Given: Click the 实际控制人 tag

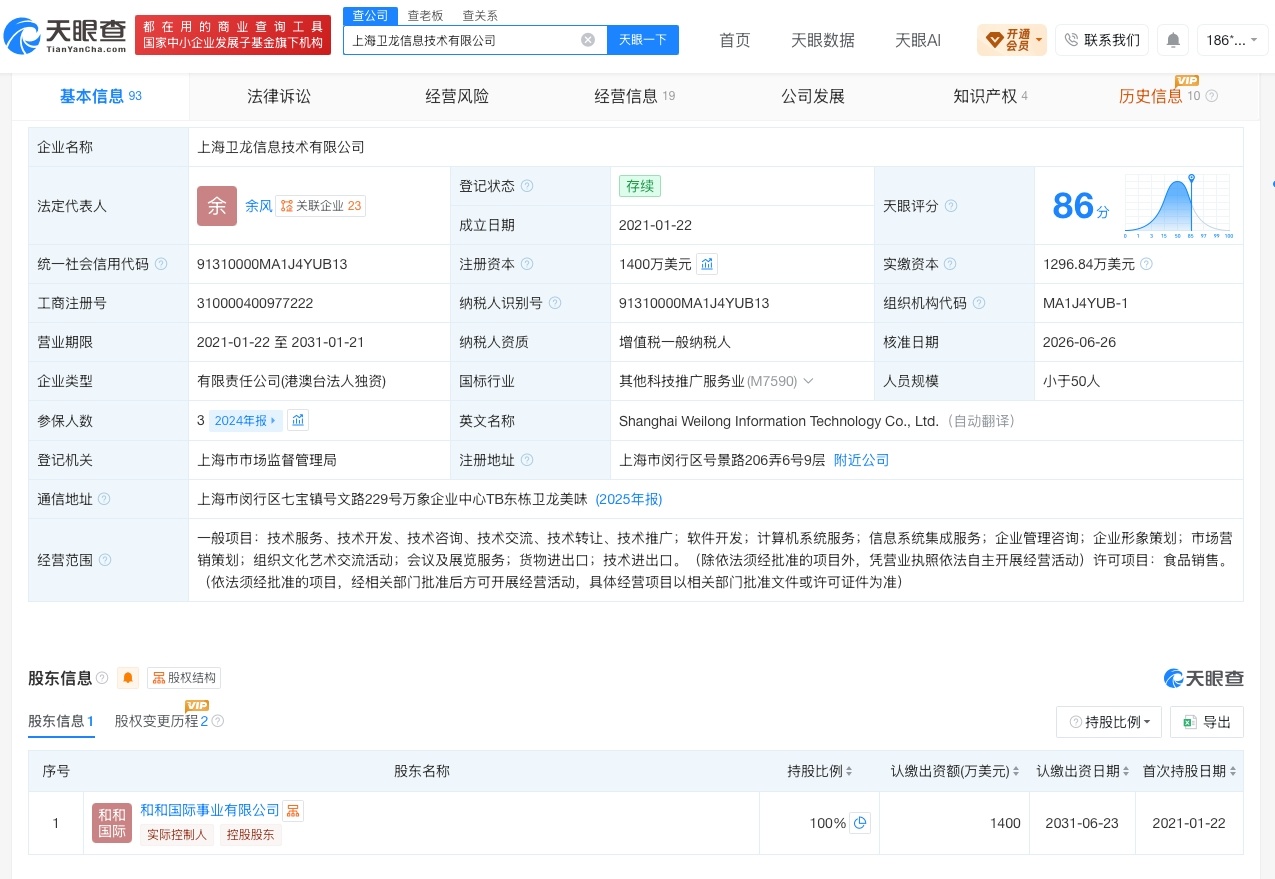Looking at the screenshot, I should click(x=177, y=835).
